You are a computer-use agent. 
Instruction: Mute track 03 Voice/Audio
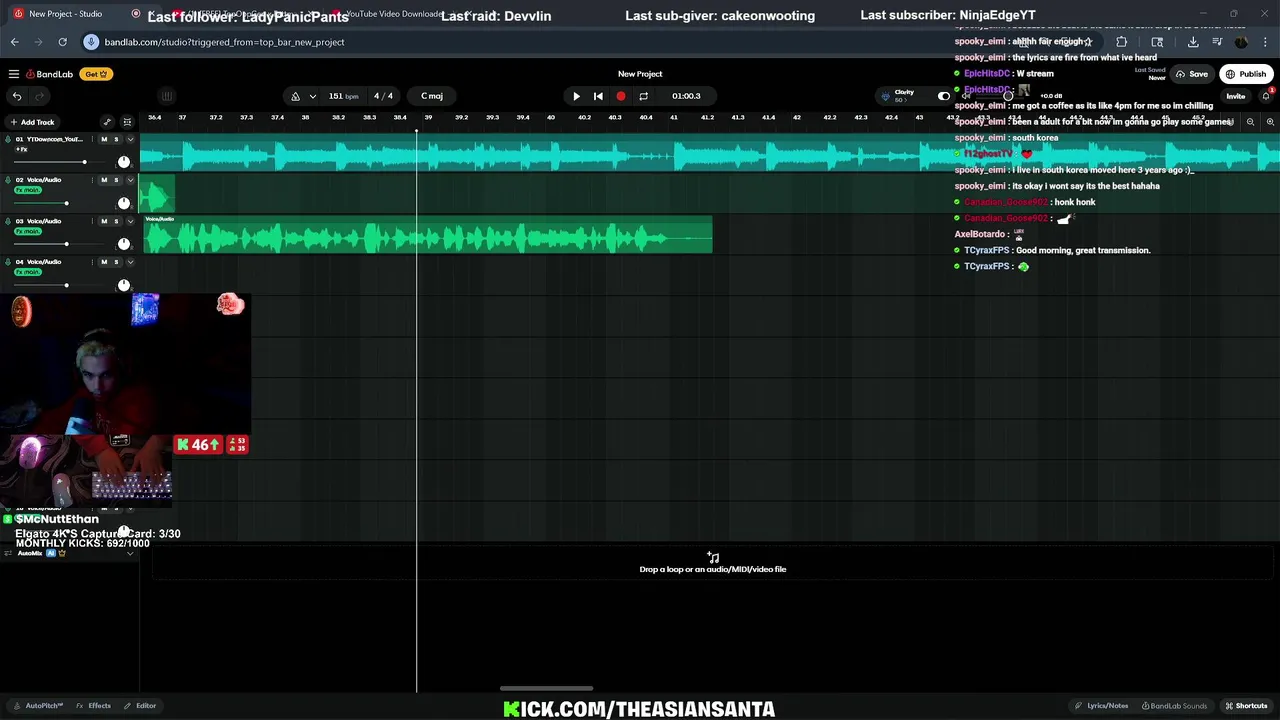click(x=104, y=221)
